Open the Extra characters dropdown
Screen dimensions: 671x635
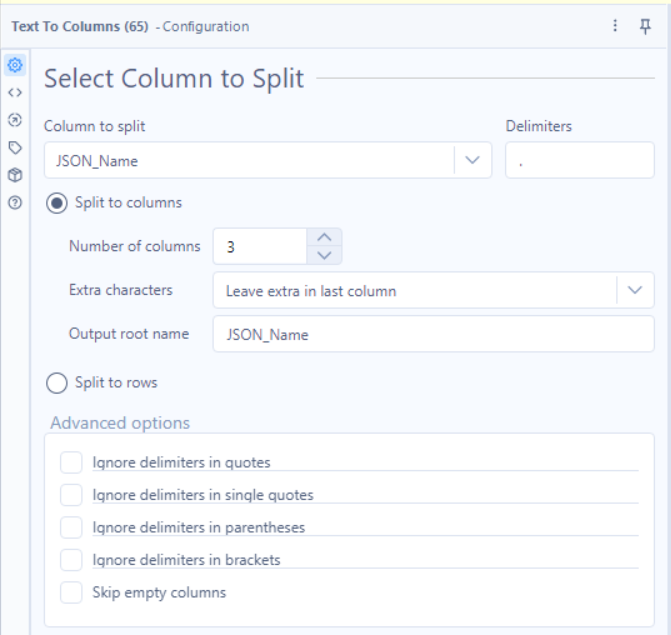click(635, 290)
